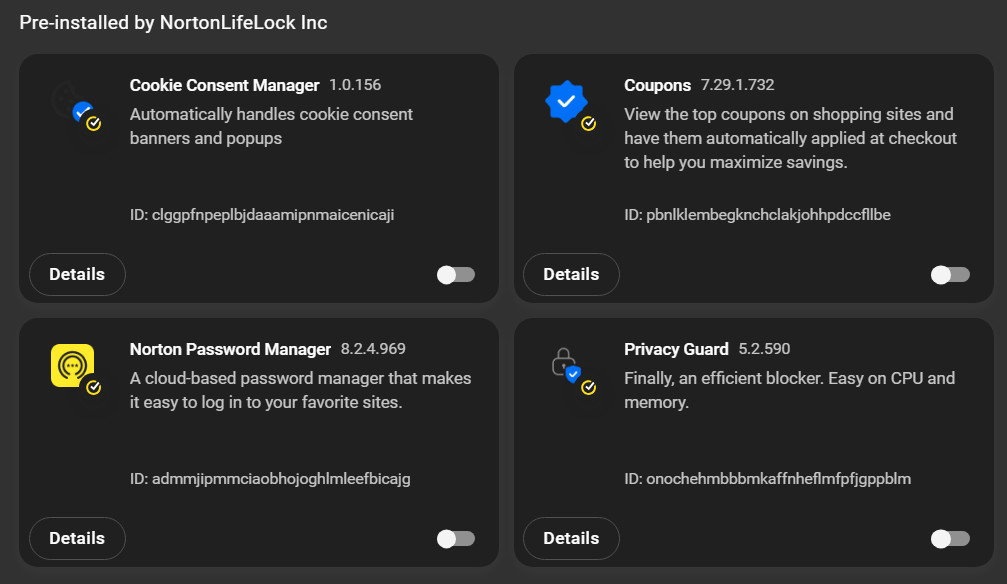Click the Privacy Guard extension name
This screenshot has height=584, width=1007.
(x=676, y=349)
